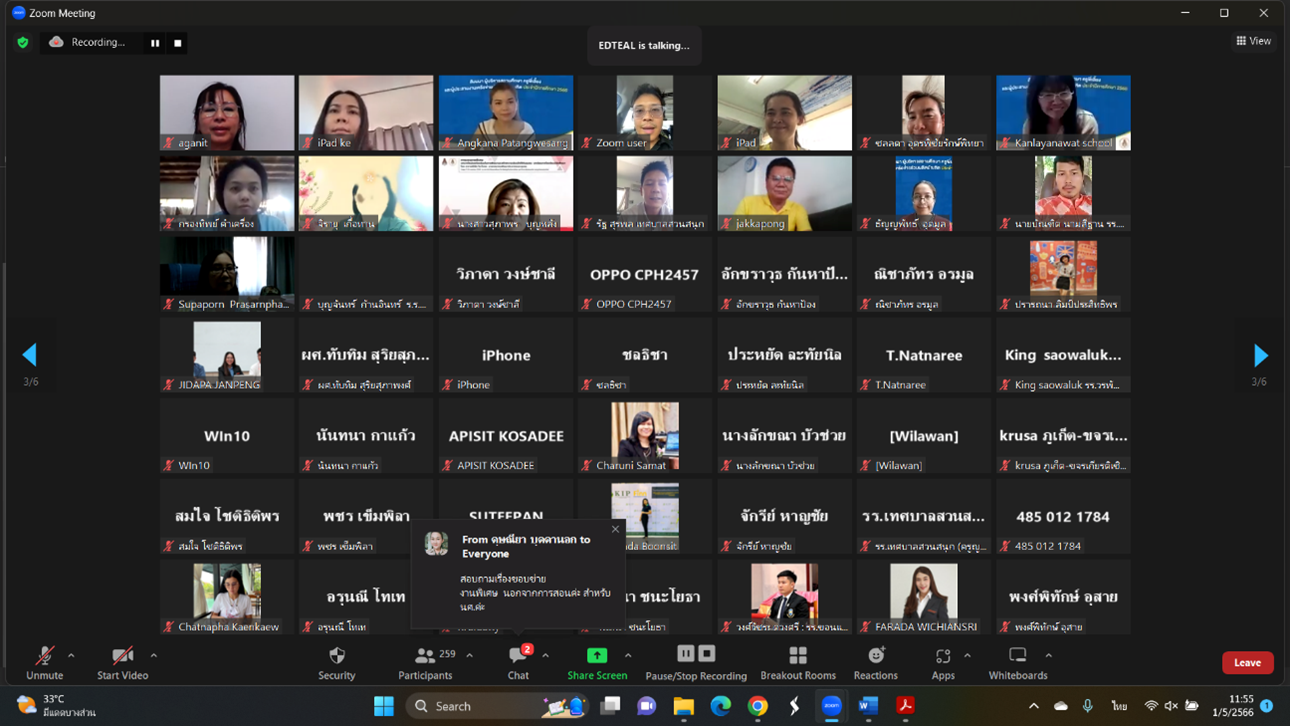The image size is (1290, 726).
Task: Open the Security shield options
Action: pos(336,662)
